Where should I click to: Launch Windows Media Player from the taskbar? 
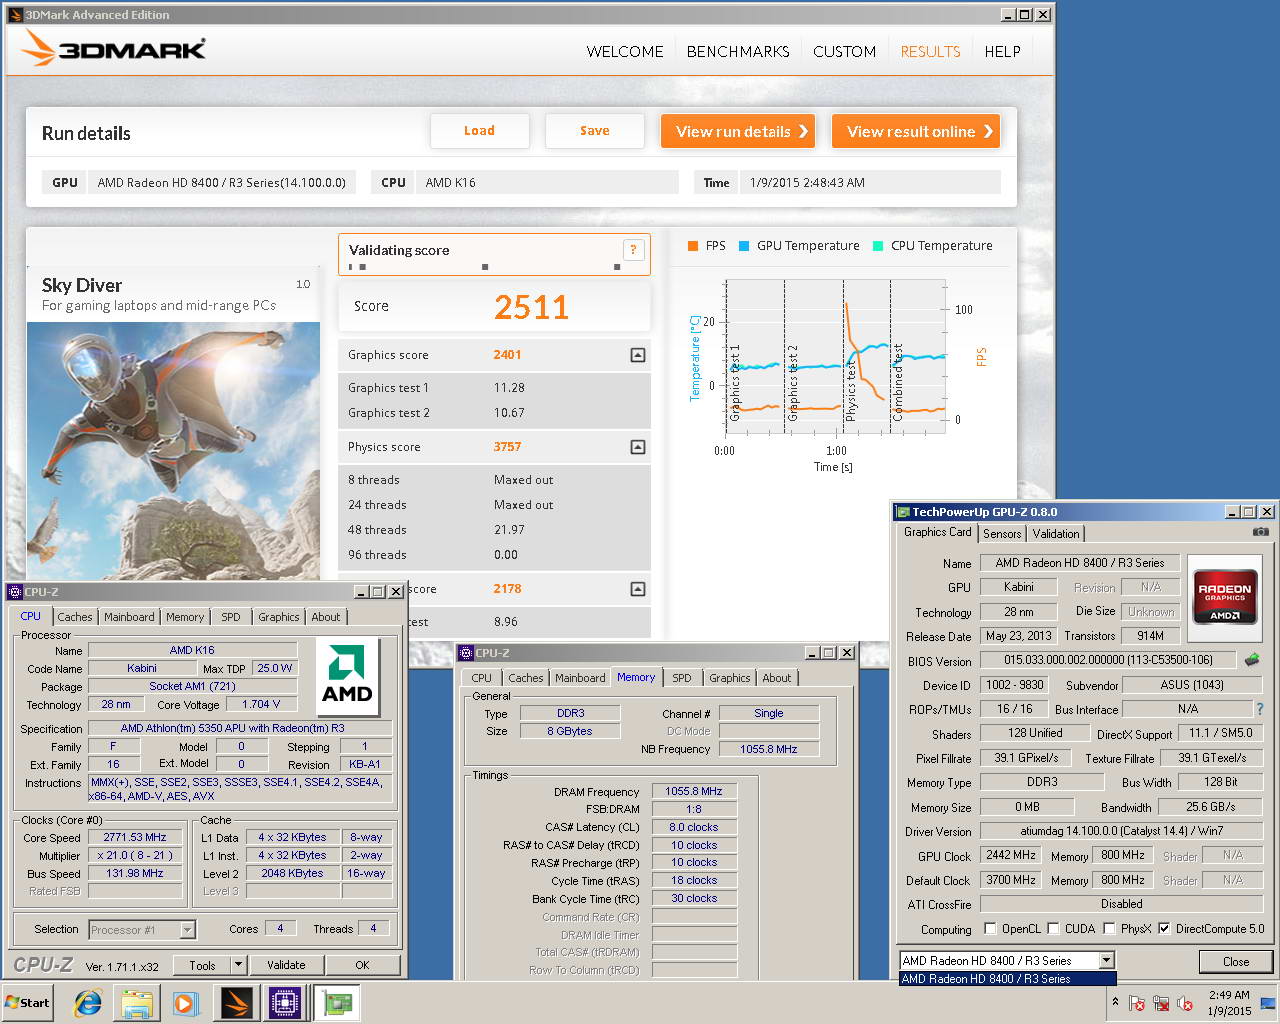pyautogui.click(x=186, y=1003)
